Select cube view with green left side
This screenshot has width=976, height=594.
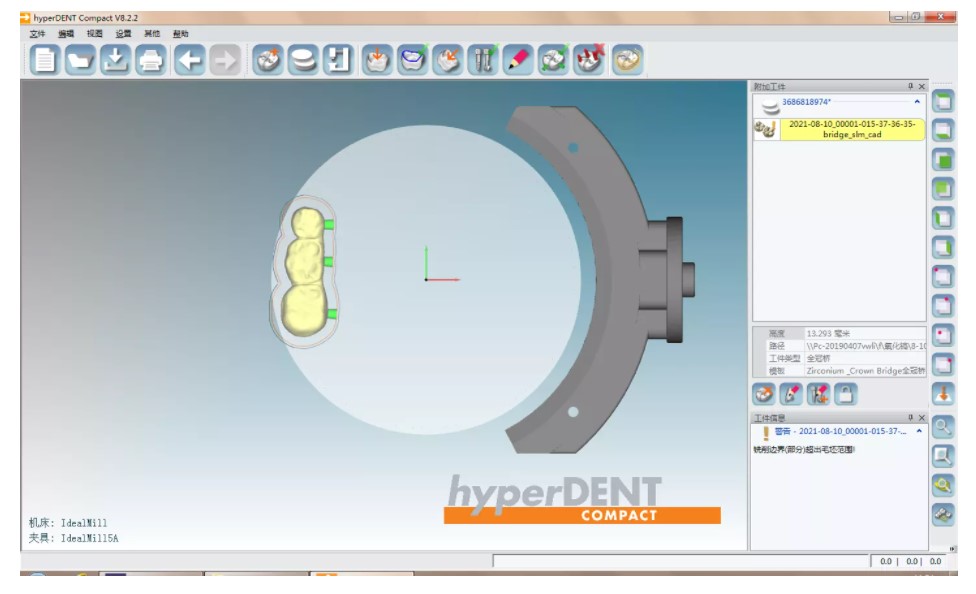click(x=943, y=218)
